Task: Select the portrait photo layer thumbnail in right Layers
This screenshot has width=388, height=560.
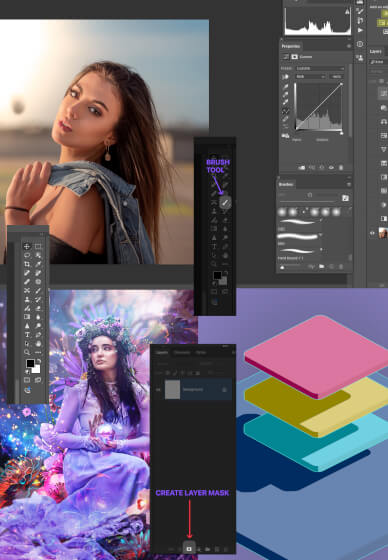Action: pos(383,233)
